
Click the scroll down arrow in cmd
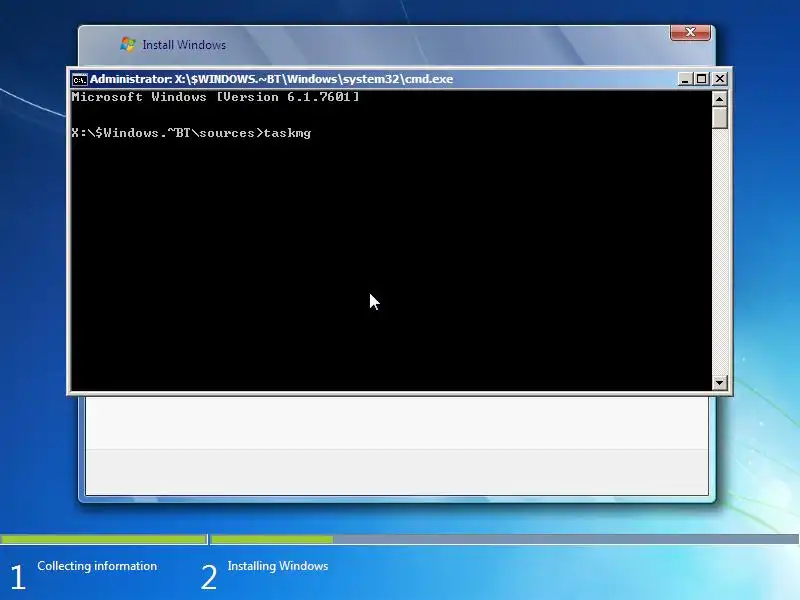pyautogui.click(x=719, y=382)
